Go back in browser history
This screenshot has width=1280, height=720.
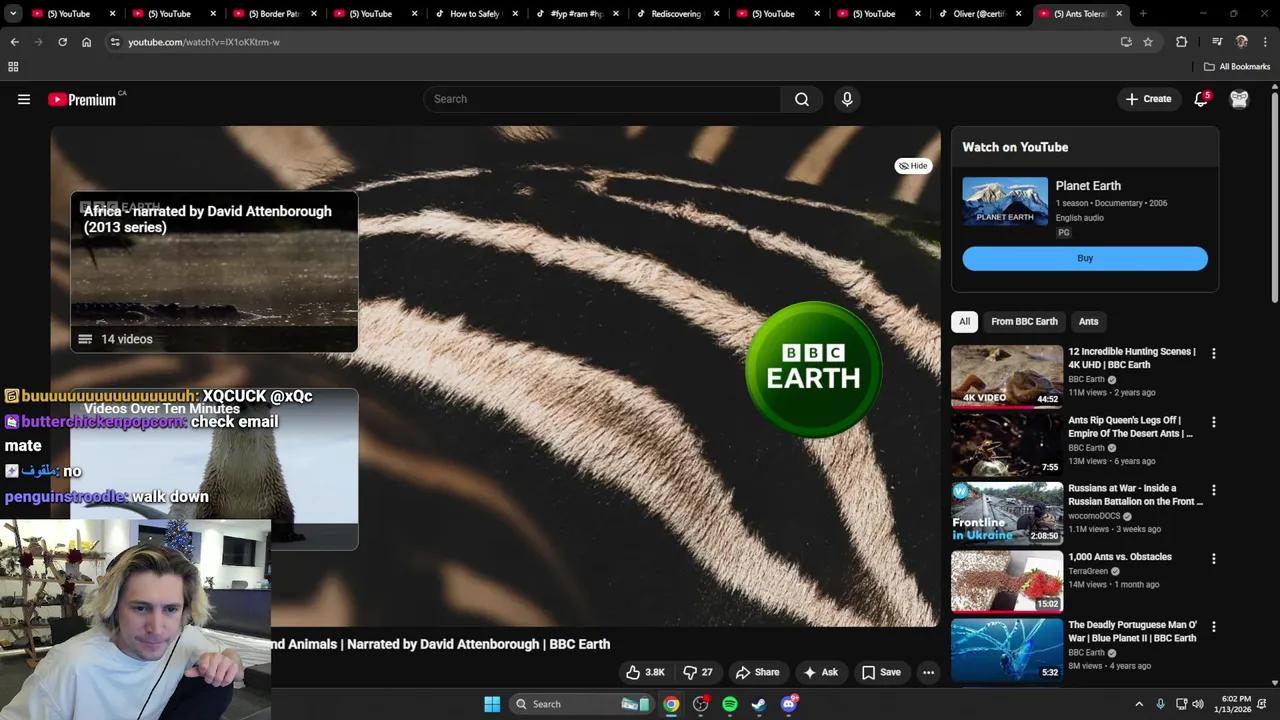tap(14, 42)
